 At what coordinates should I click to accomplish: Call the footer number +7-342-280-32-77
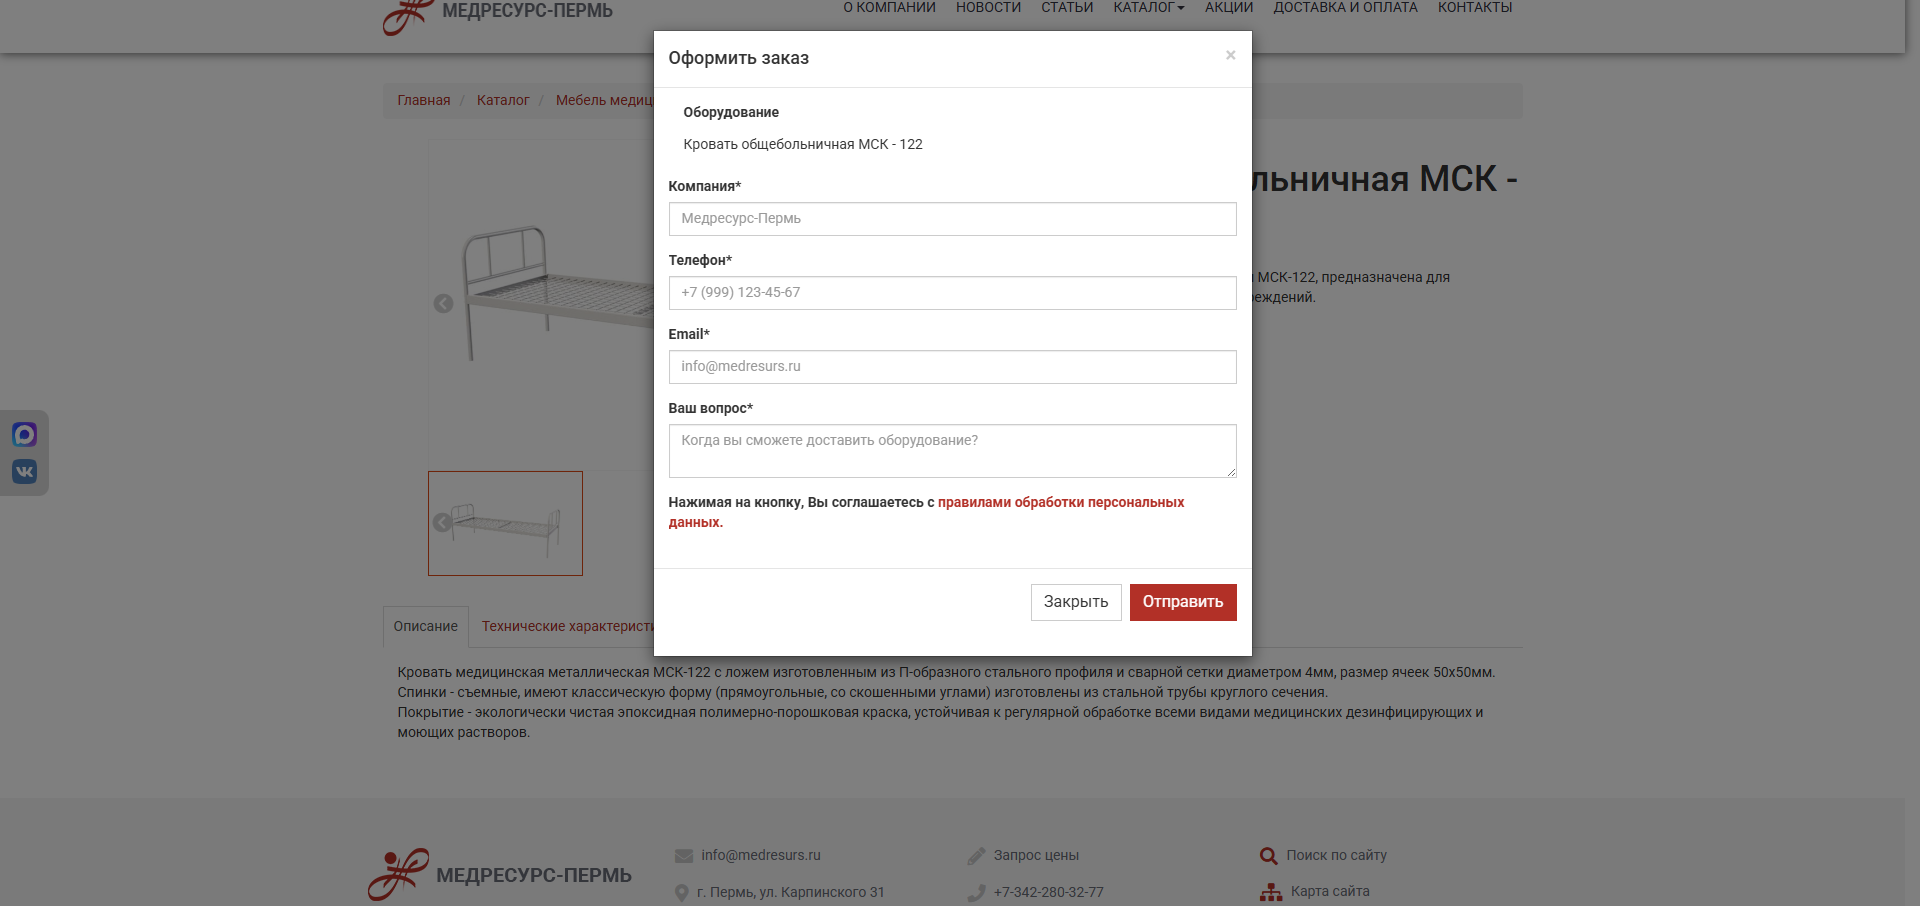[x=1049, y=892]
